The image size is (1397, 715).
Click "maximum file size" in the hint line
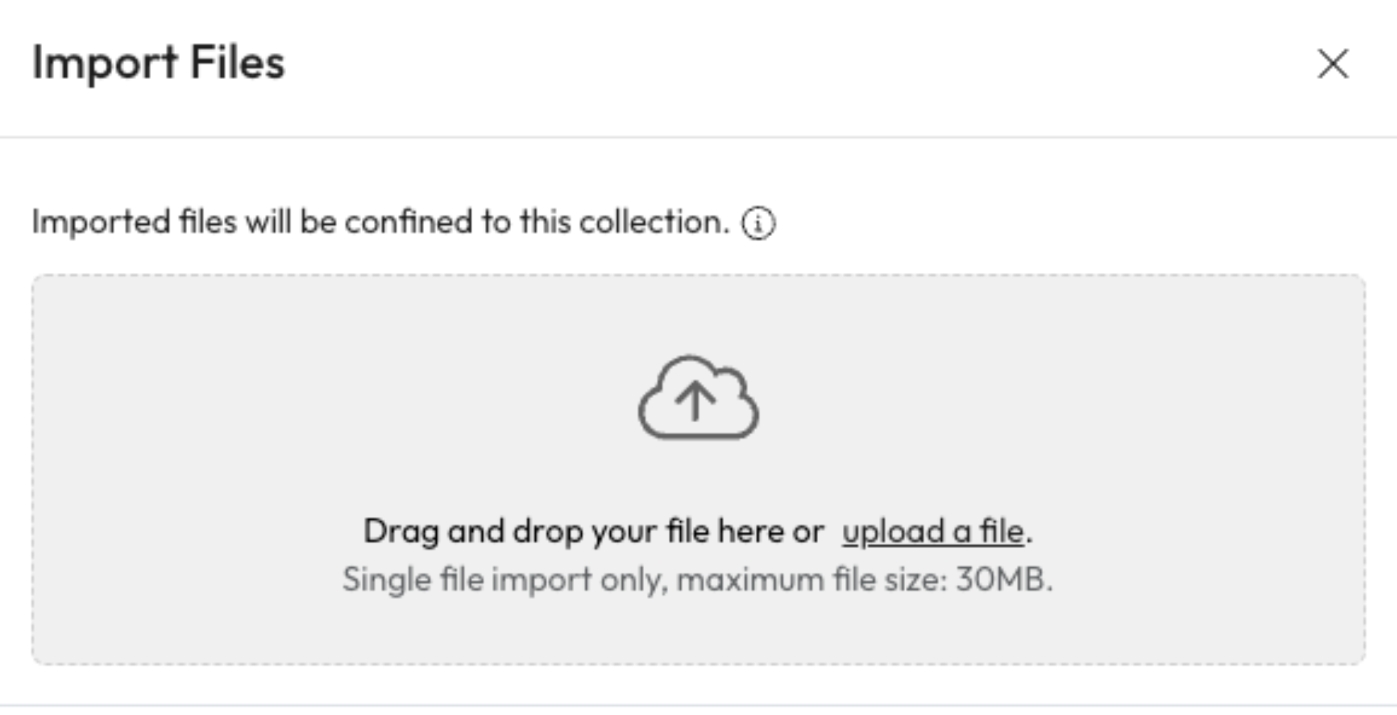coord(806,580)
